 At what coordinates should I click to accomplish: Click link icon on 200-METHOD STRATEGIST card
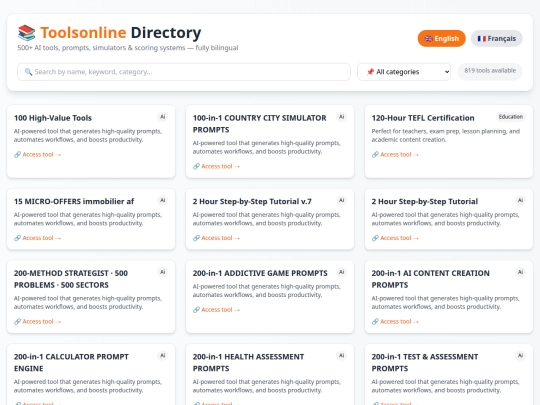tap(18, 322)
